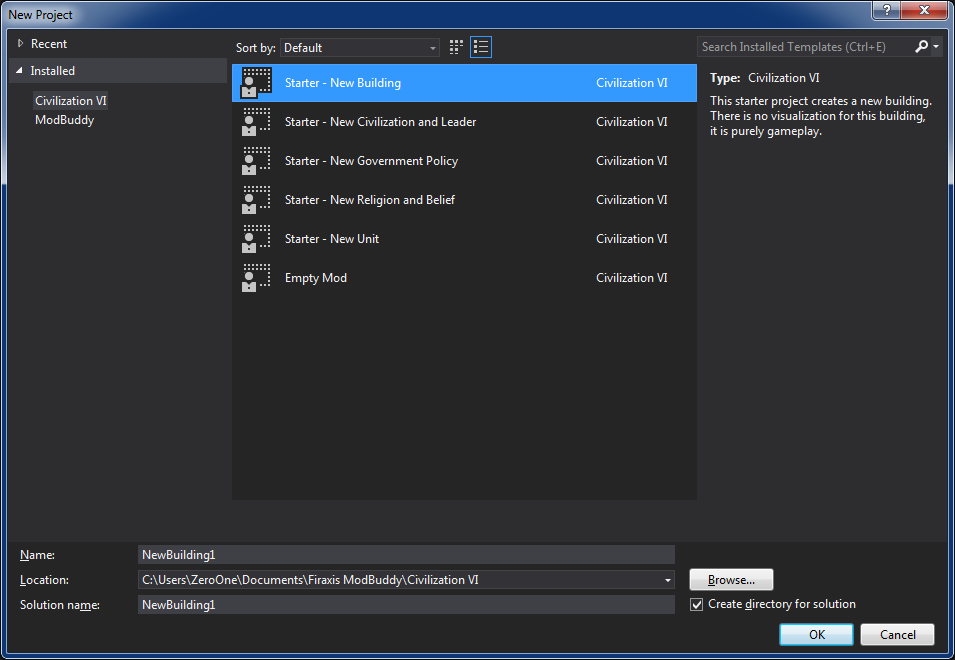Collapse the Installed section
This screenshot has width=955, height=660.
[20, 71]
